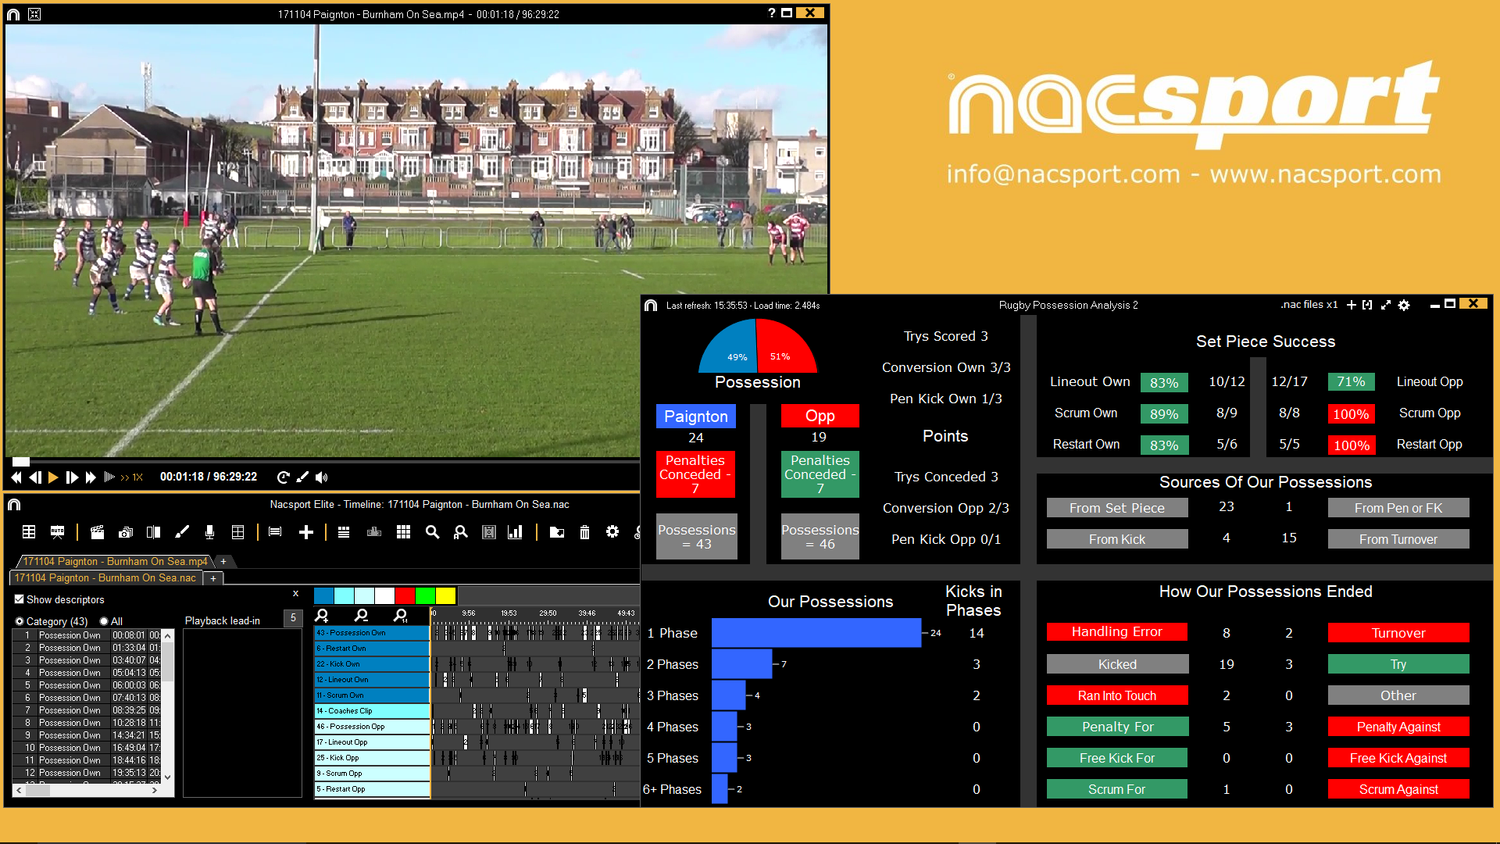The height and width of the screenshot is (844, 1500).
Task: Toggle the Show descriptors checkbox
Action: (x=18, y=599)
